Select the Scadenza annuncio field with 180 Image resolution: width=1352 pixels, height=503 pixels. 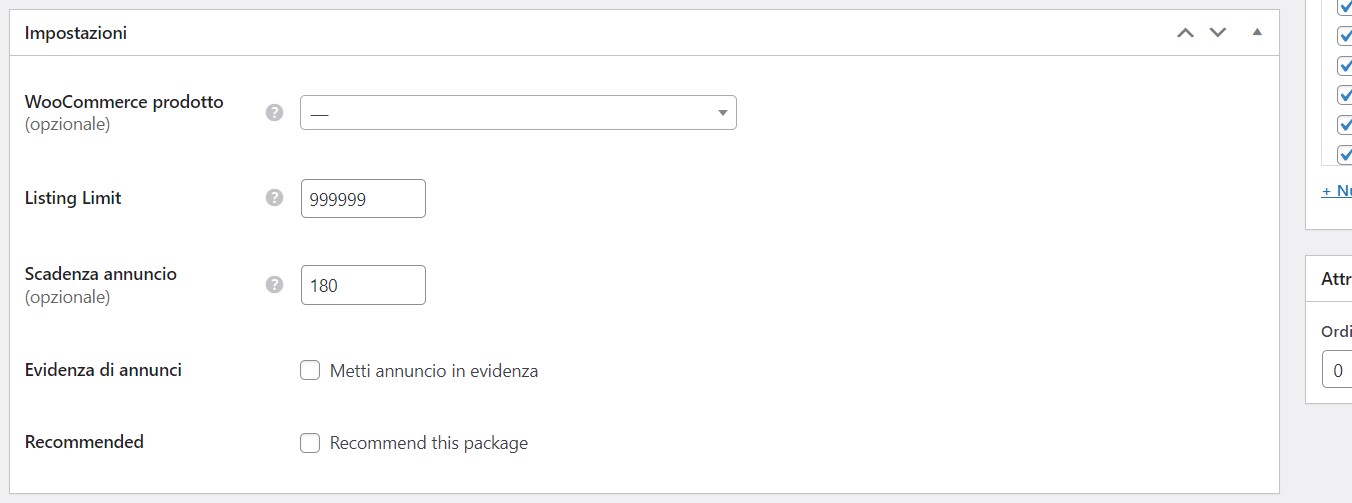(x=363, y=285)
